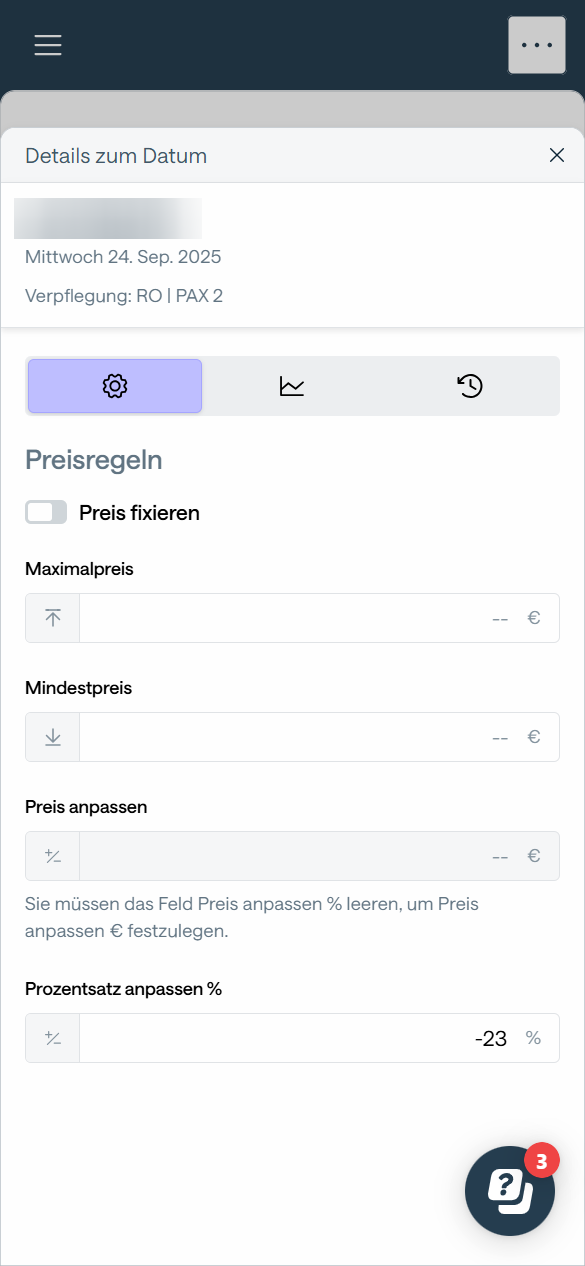Toggle the Preis fixieren switch

pos(46,512)
